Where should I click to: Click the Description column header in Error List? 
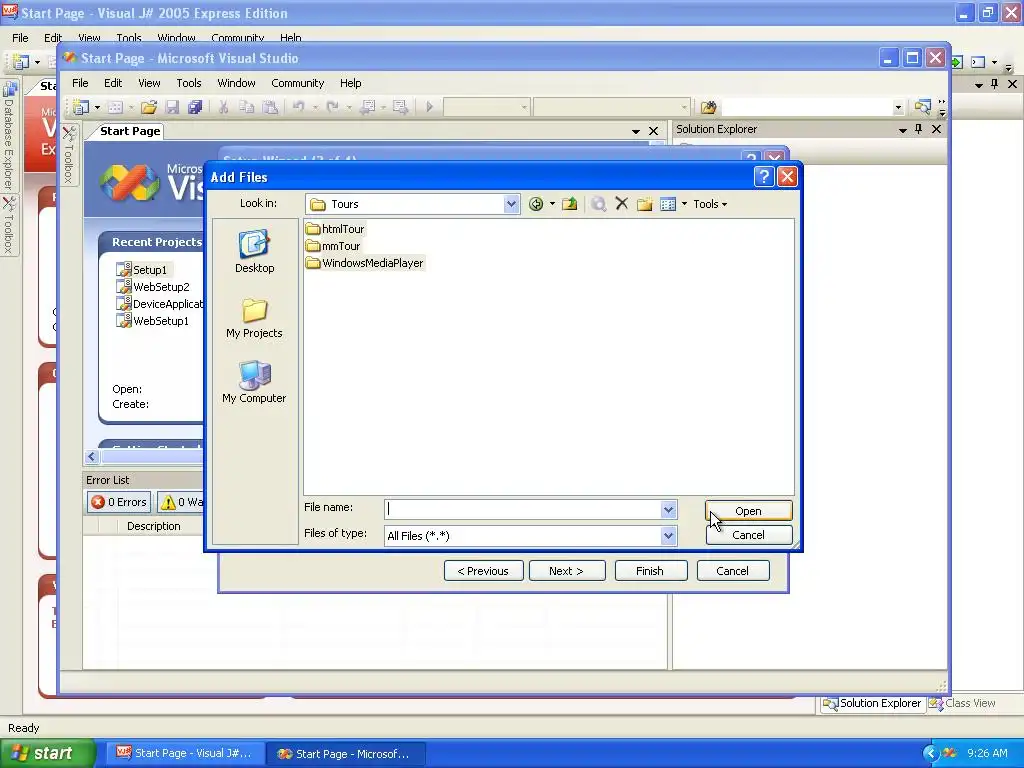(153, 526)
